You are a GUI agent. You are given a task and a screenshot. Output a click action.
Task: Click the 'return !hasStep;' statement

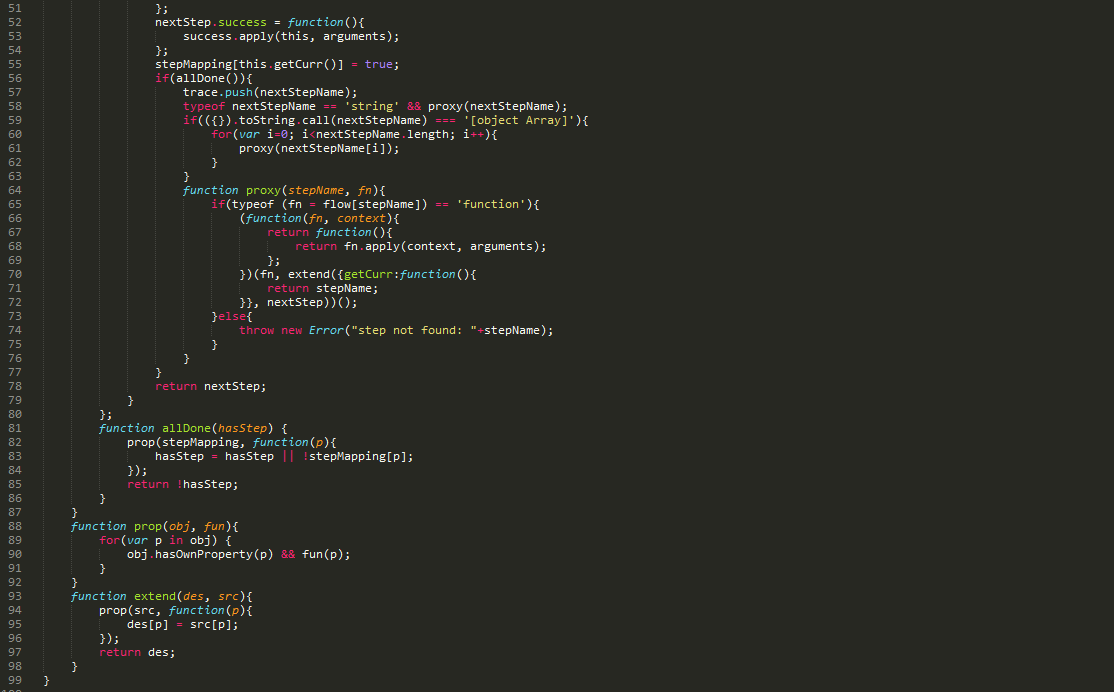click(x=183, y=484)
